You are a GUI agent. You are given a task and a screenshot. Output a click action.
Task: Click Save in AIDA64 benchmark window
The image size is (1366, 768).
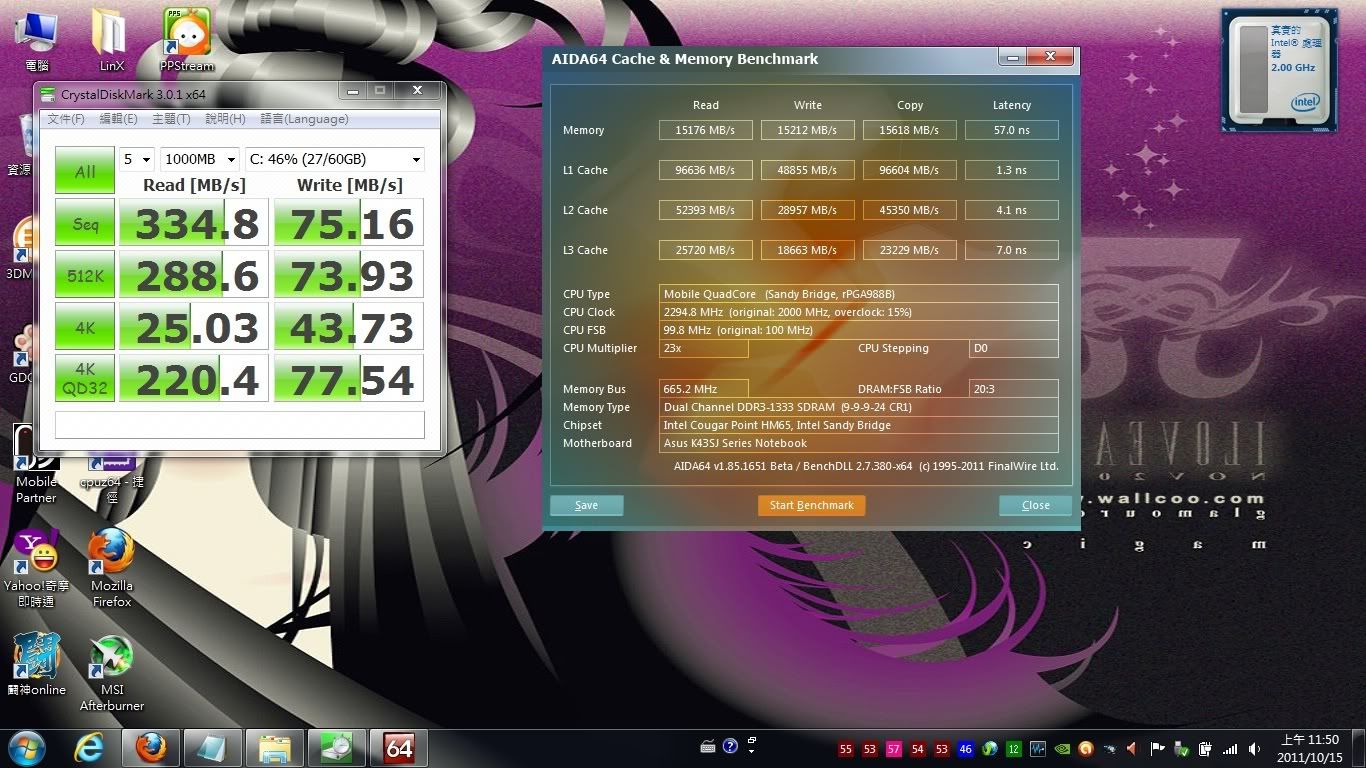(x=586, y=505)
